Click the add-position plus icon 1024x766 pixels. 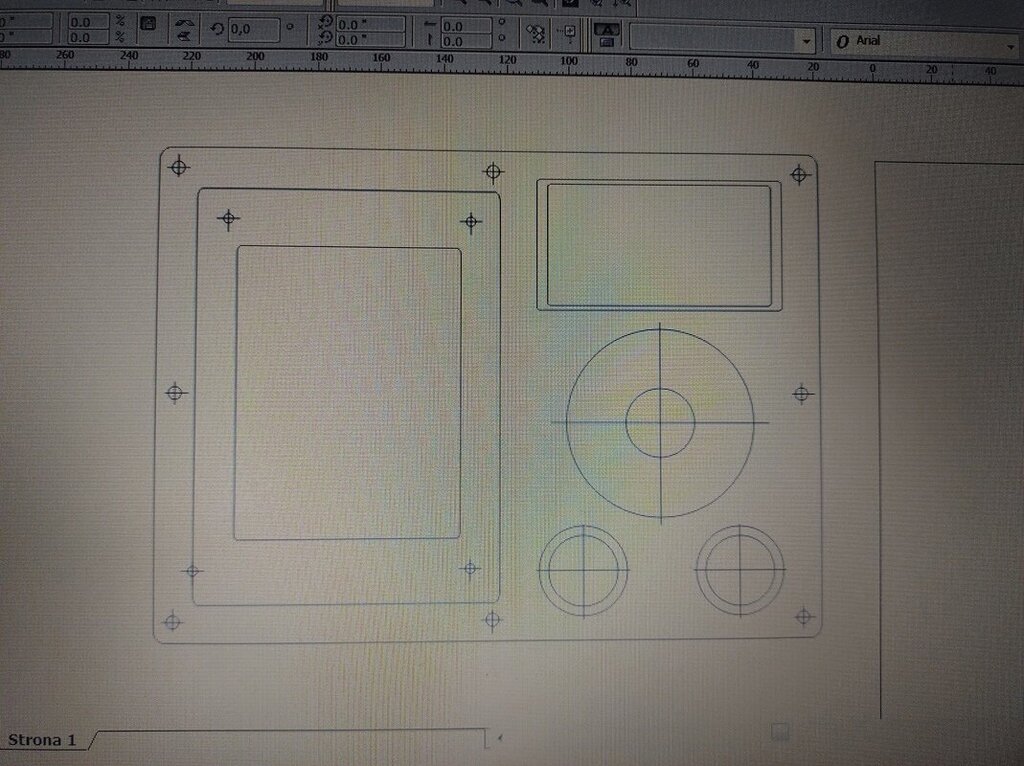(x=569, y=33)
